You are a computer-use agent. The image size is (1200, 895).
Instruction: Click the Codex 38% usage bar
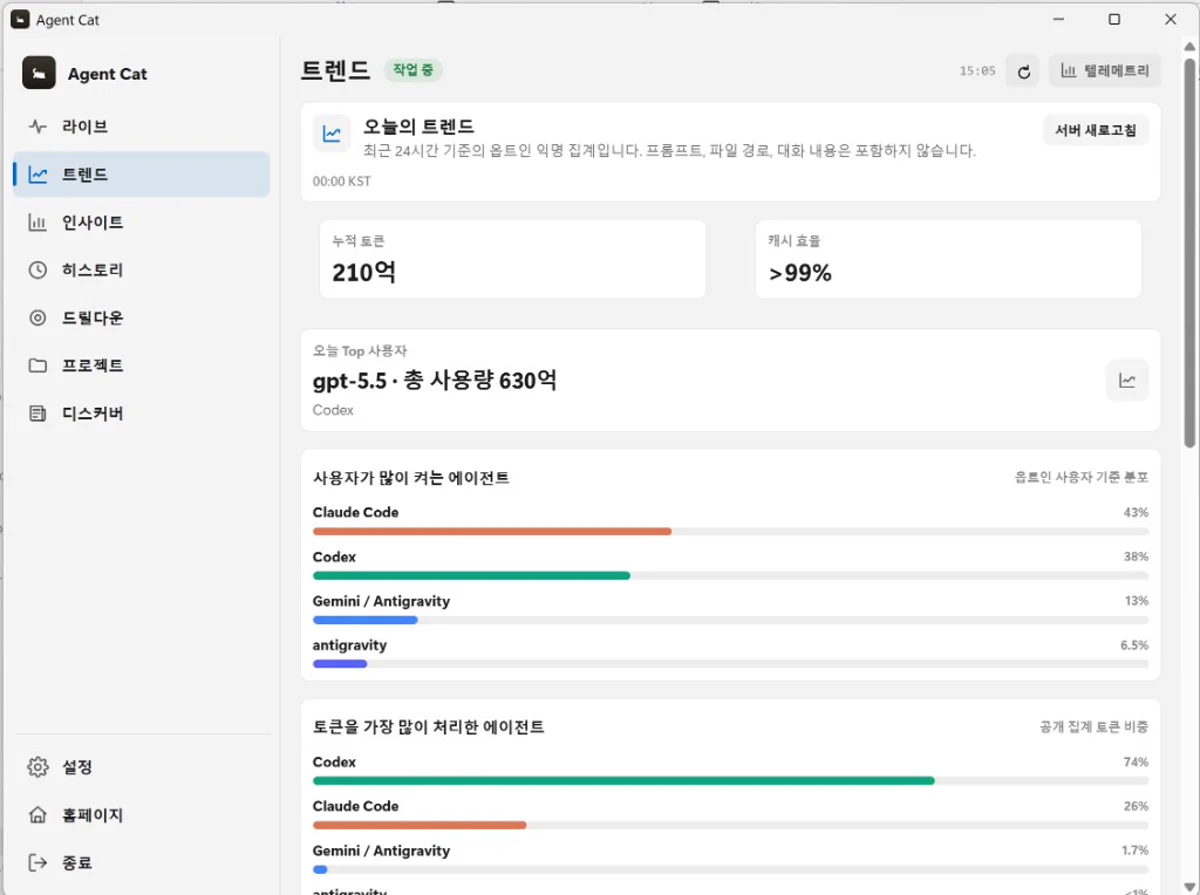pos(731,575)
